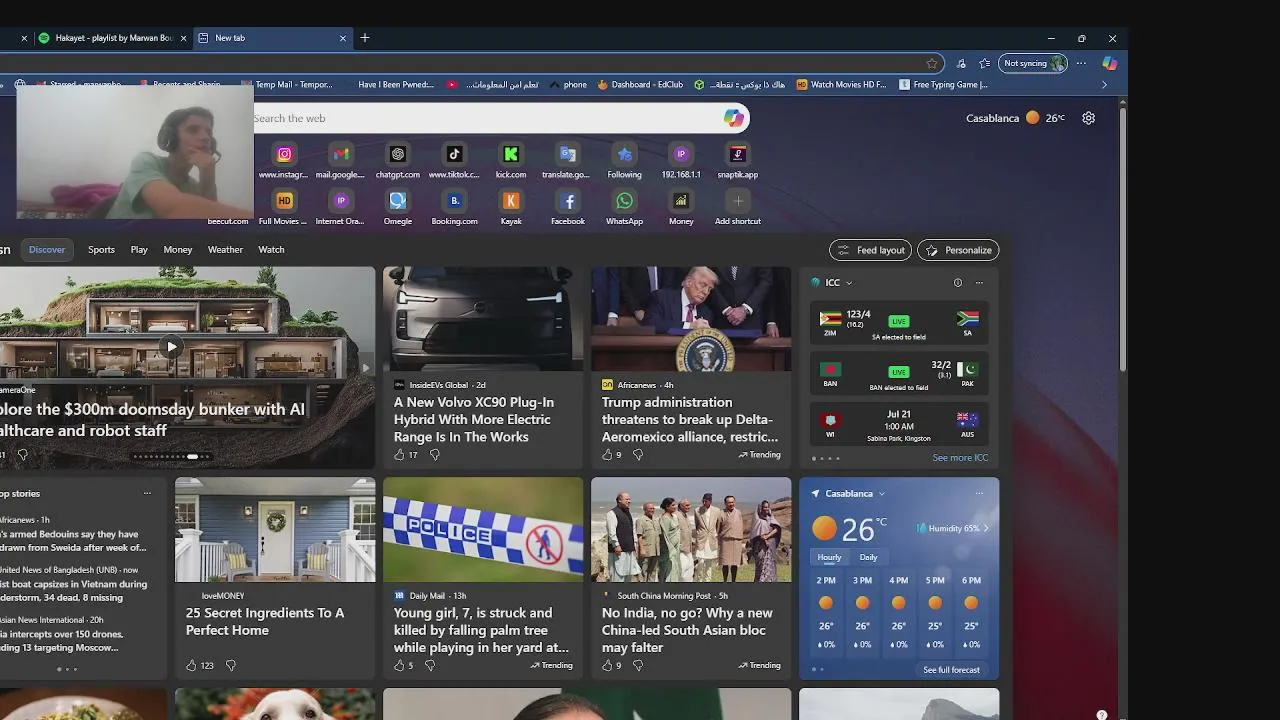This screenshot has height=720, width=1280.
Task: Switch to the Watch feed tab
Action: (x=271, y=250)
